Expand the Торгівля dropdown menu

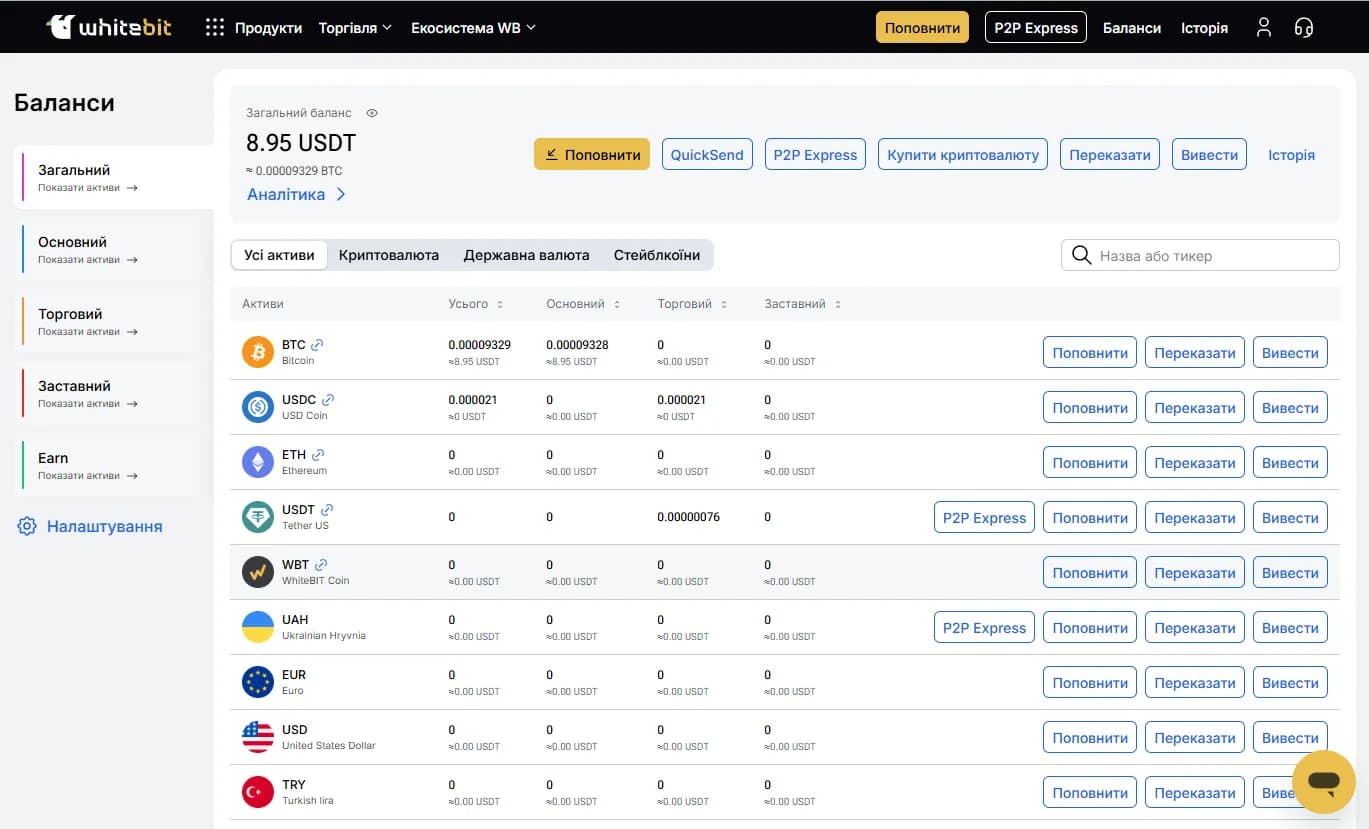coord(355,28)
